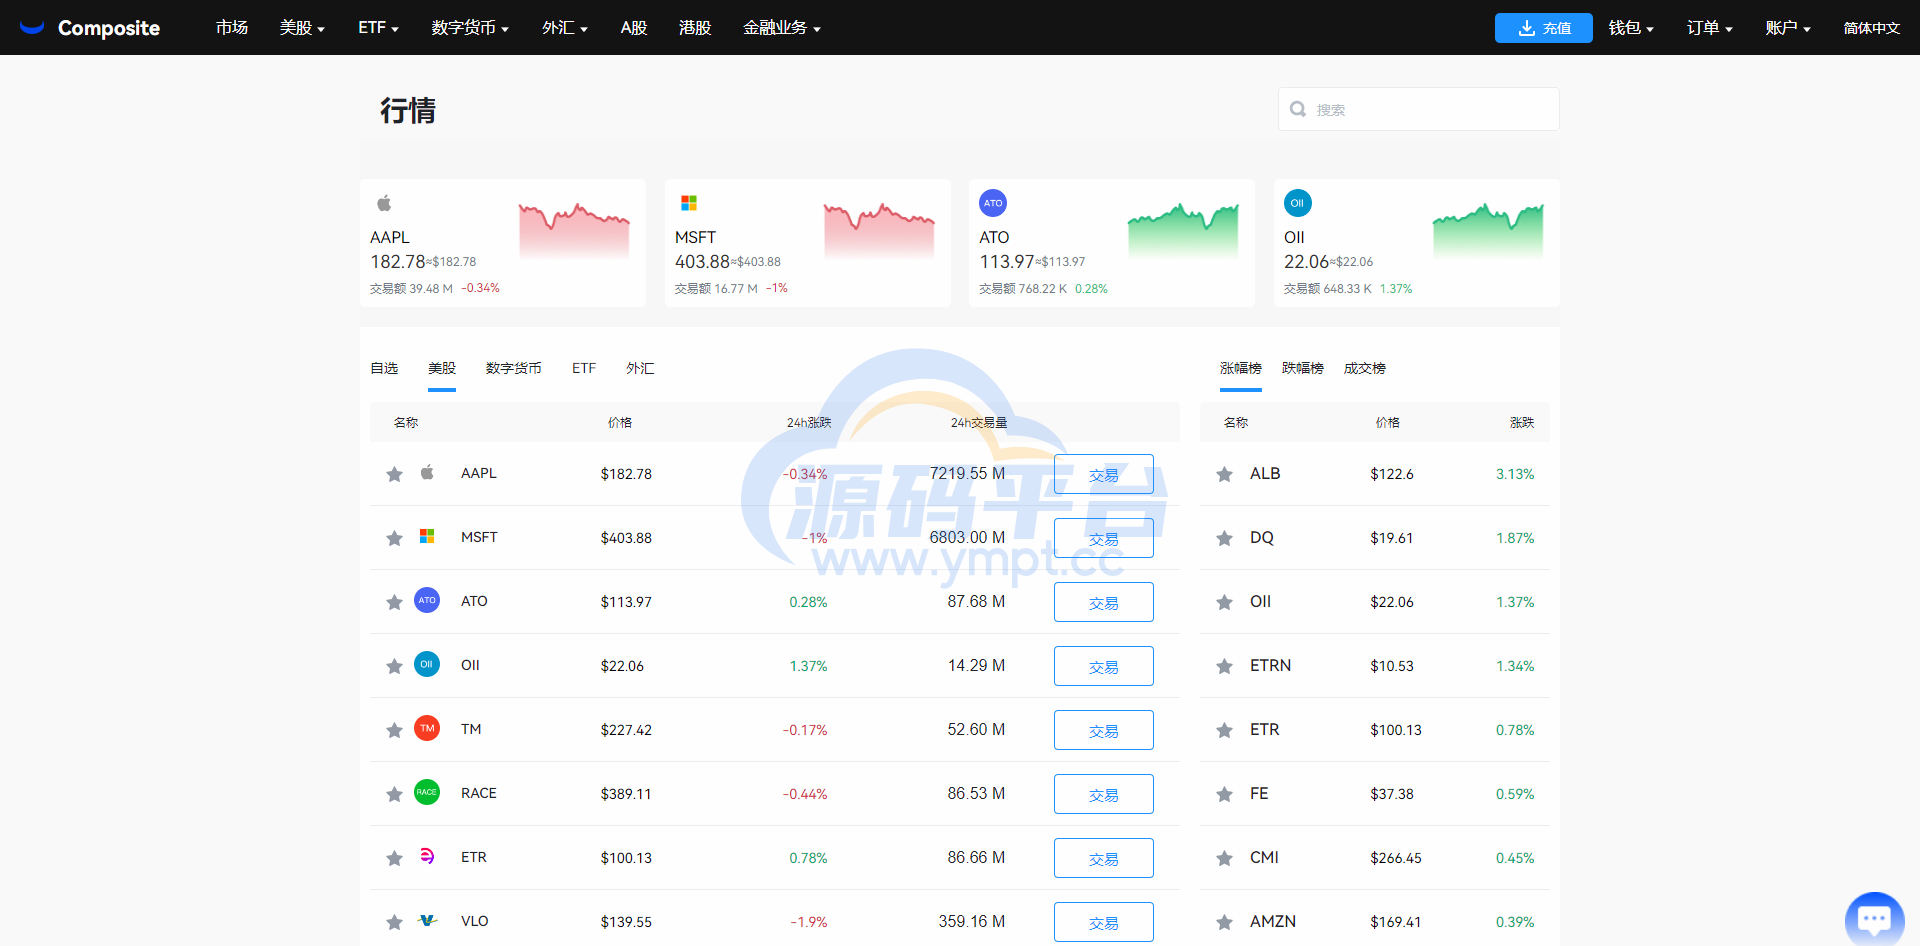This screenshot has height=946, width=1920.
Task: Switch to the 外汇 table tab
Action: (640, 368)
